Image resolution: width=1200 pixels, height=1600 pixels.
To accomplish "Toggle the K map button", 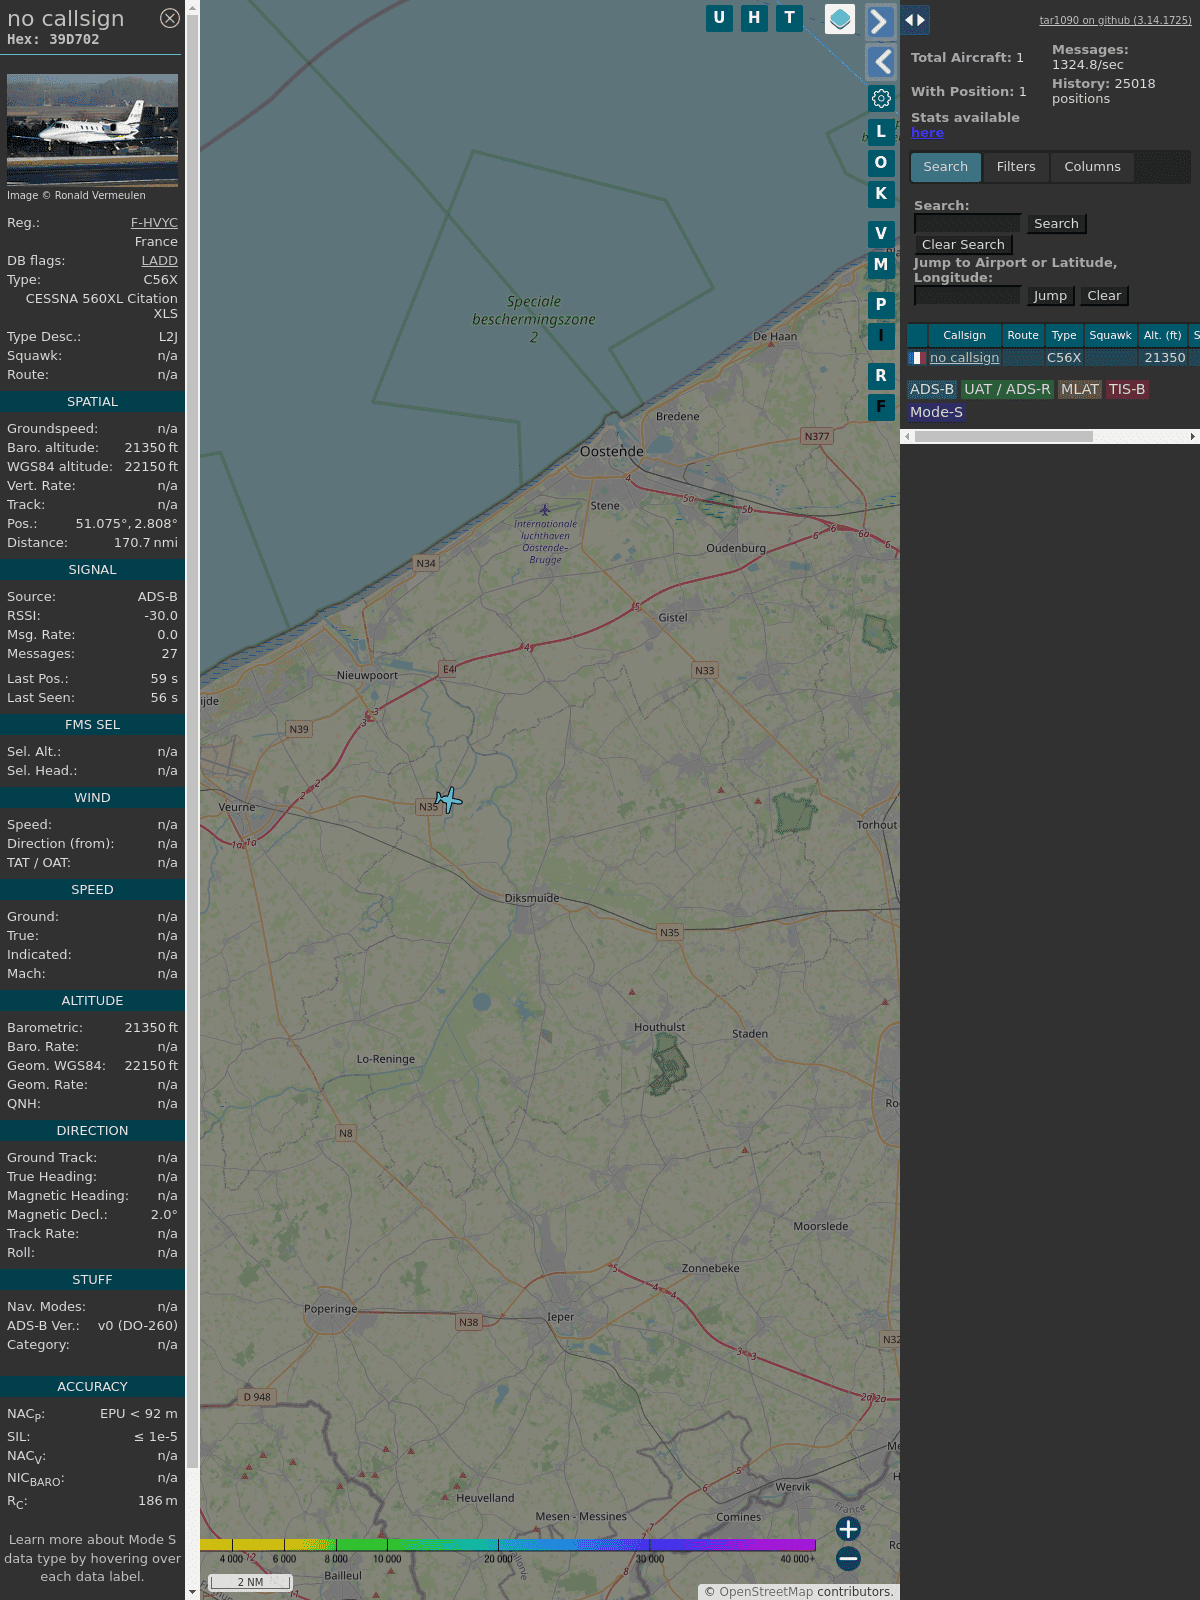I will pyautogui.click(x=881, y=194).
